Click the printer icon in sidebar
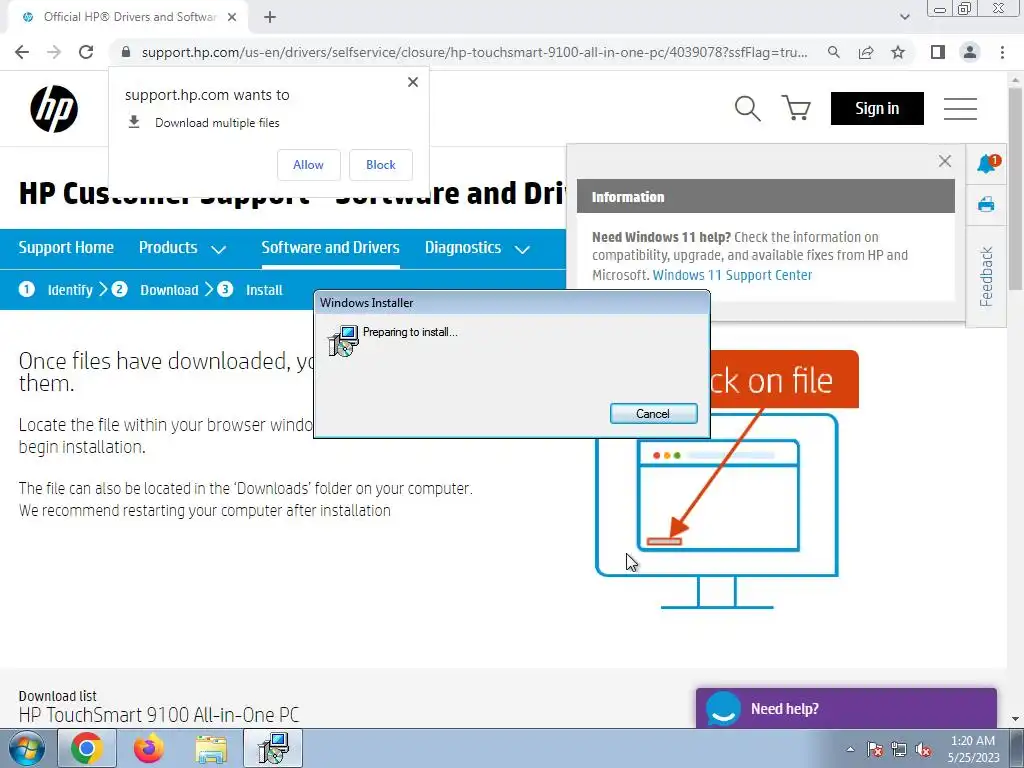The image size is (1024, 768). tap(986, 204)
